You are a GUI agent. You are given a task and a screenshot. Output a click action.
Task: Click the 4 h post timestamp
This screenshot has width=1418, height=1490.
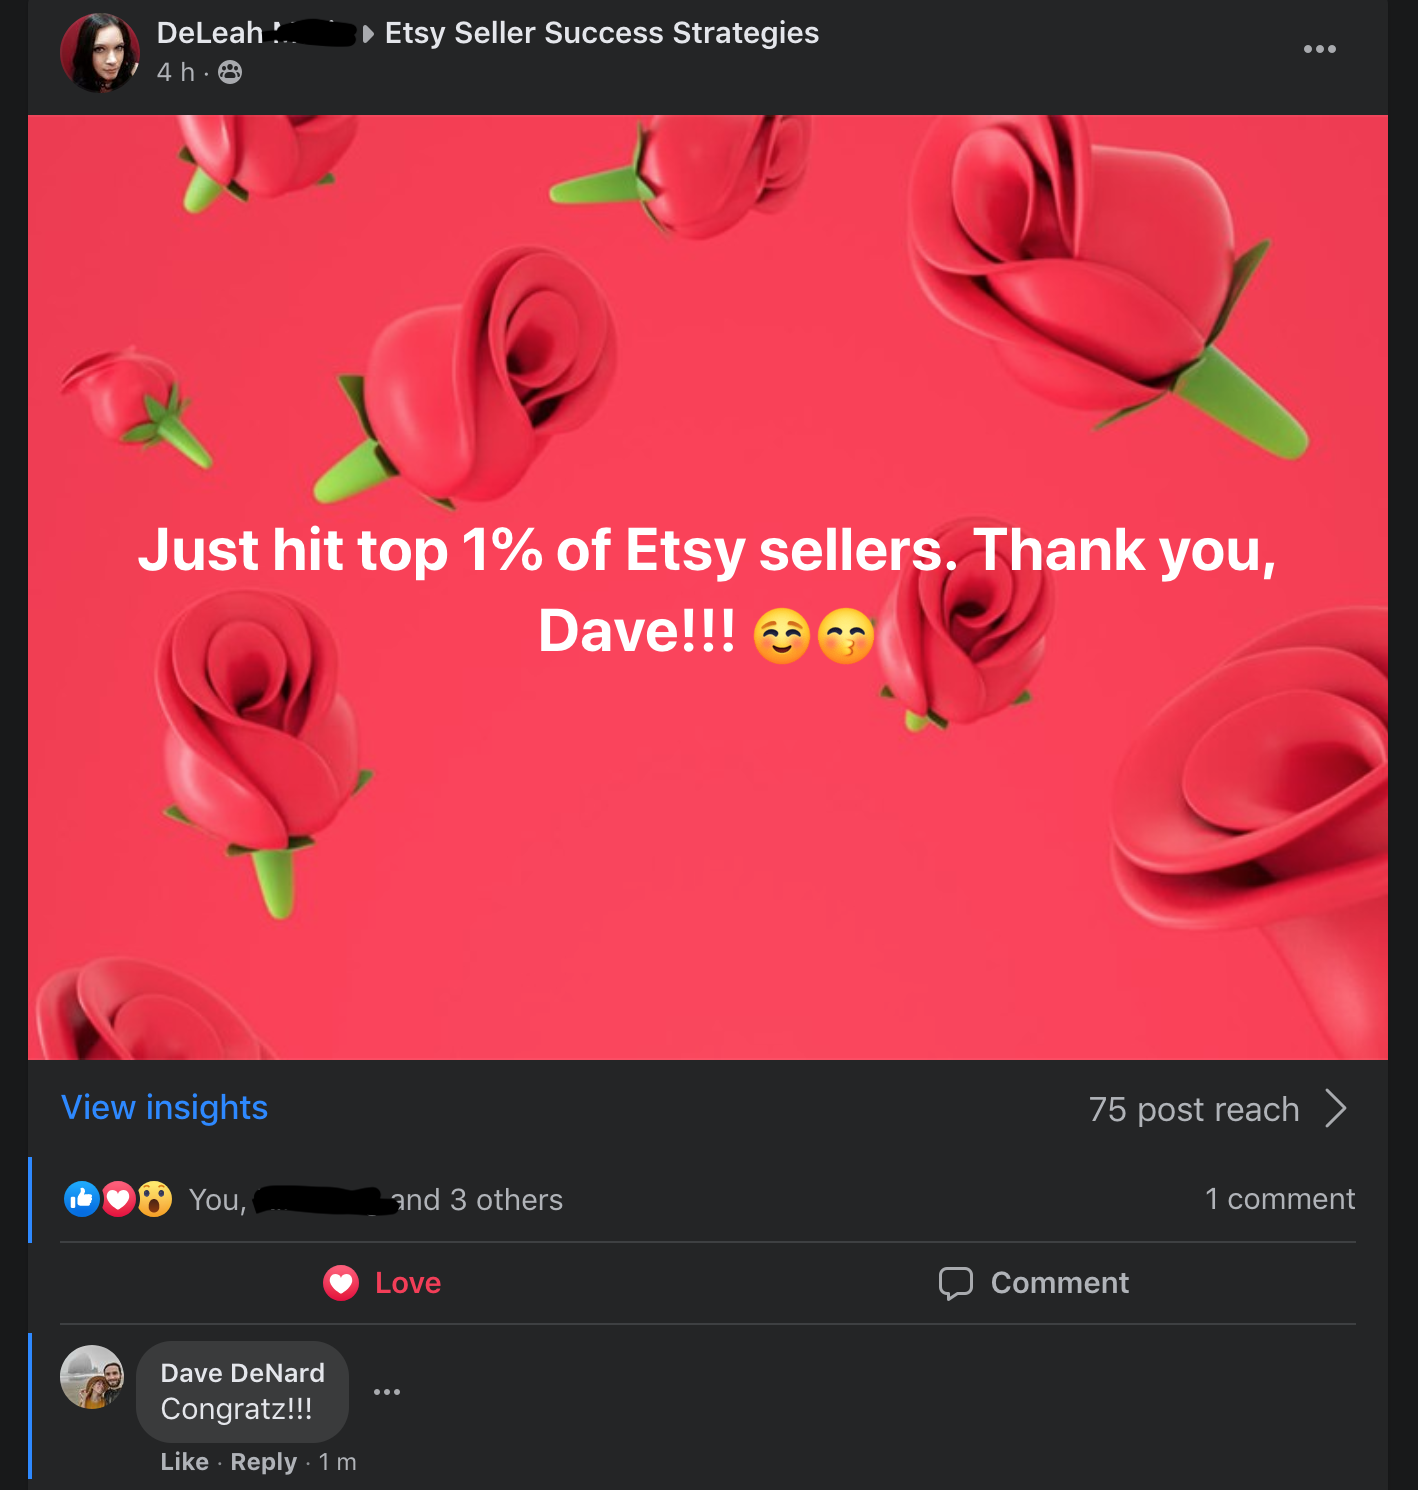point(176,72)
